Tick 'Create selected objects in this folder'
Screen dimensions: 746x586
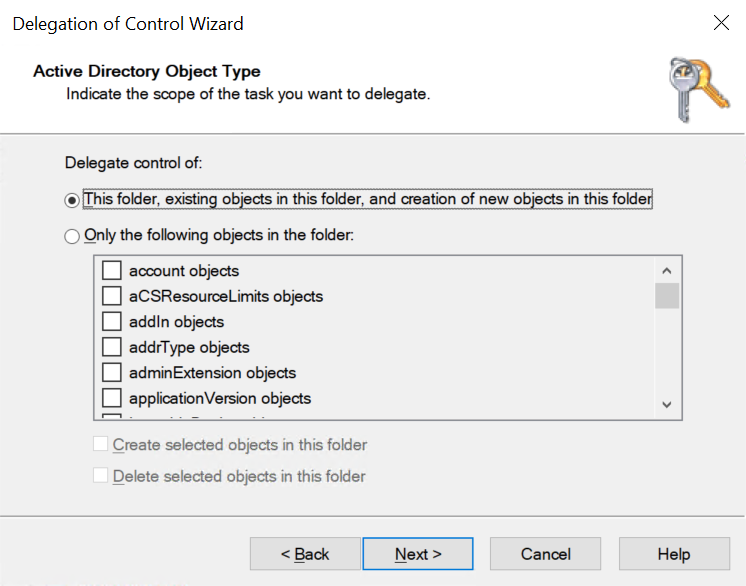(x=100, y=445)
